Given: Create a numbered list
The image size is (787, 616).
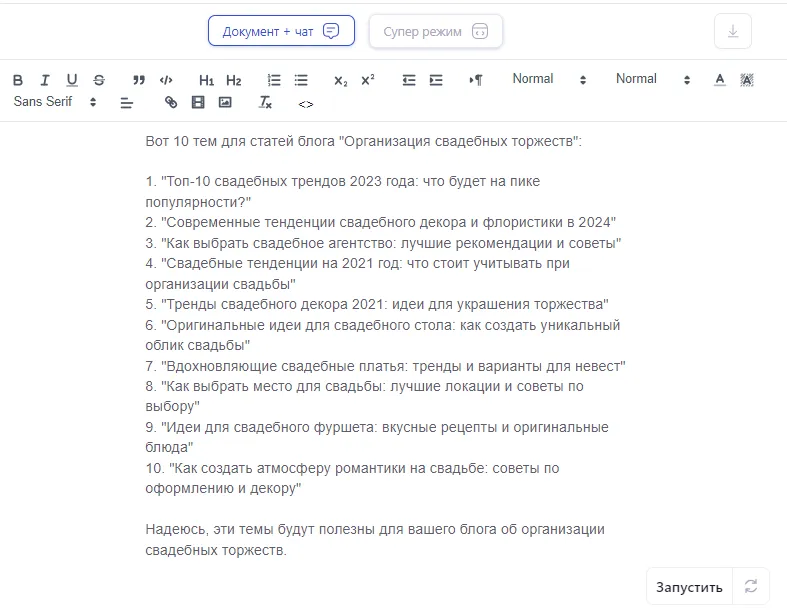Looking at the screenshot, I should (274, 80).
